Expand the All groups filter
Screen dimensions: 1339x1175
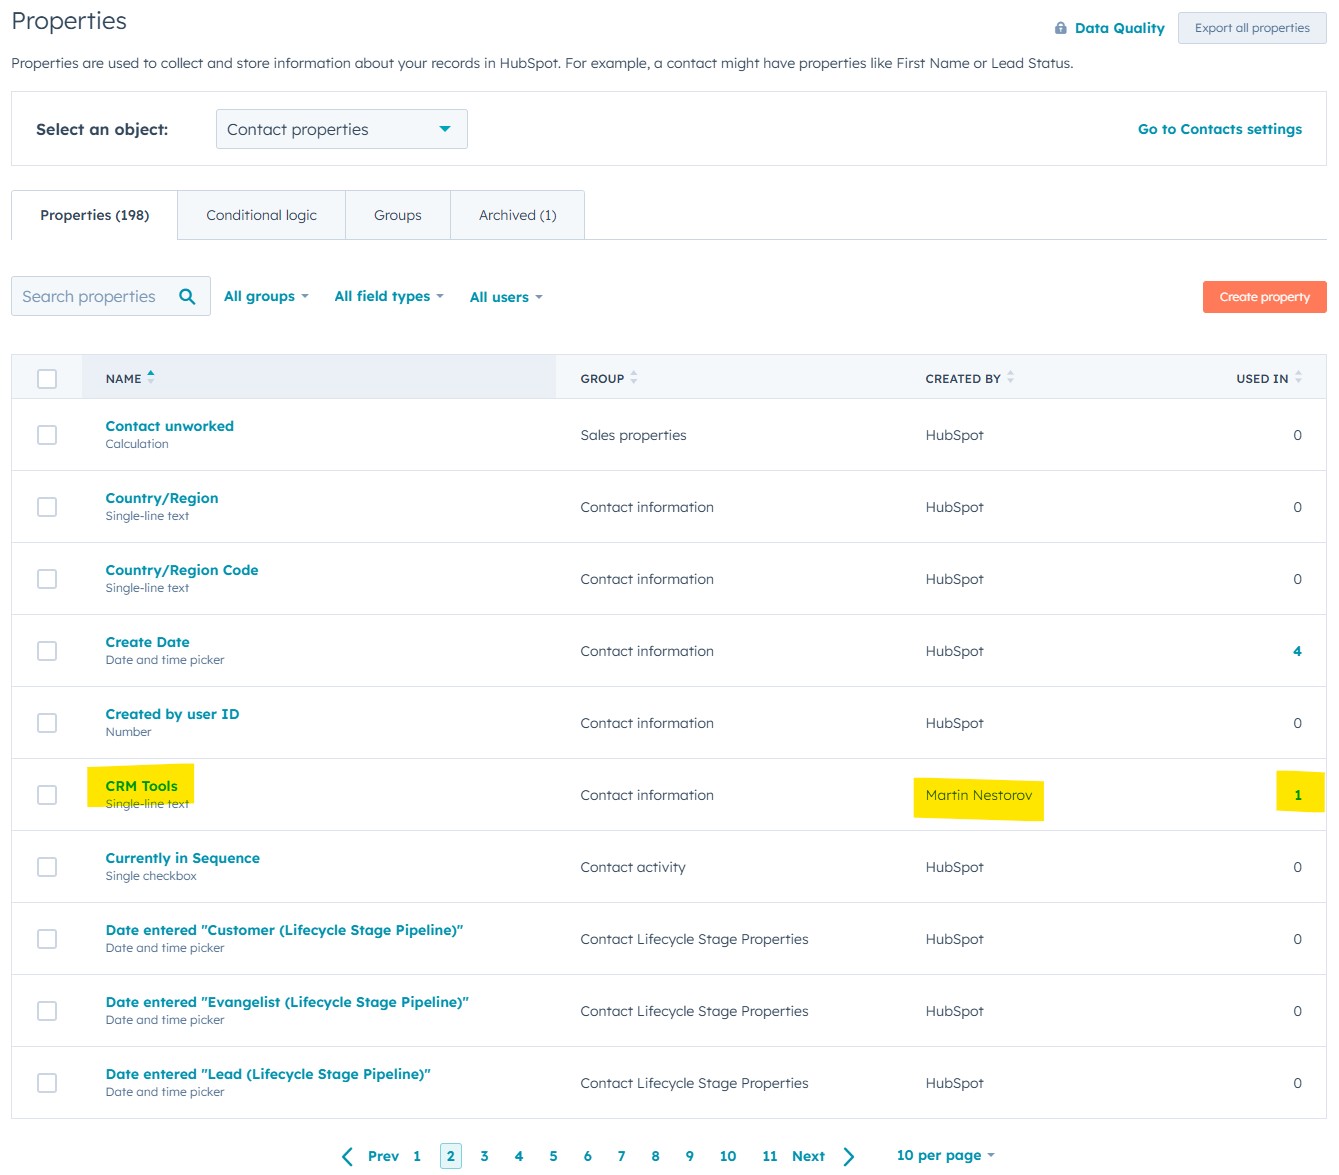pos(266,296)
